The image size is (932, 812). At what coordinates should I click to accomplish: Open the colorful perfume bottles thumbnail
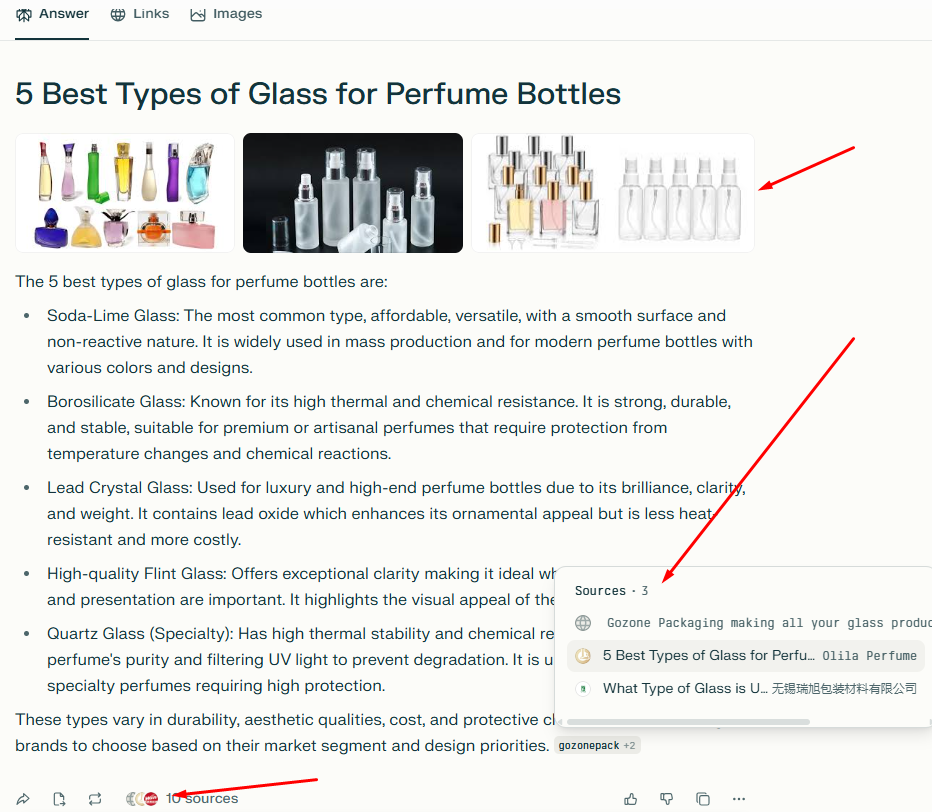[x=125, y=193]
